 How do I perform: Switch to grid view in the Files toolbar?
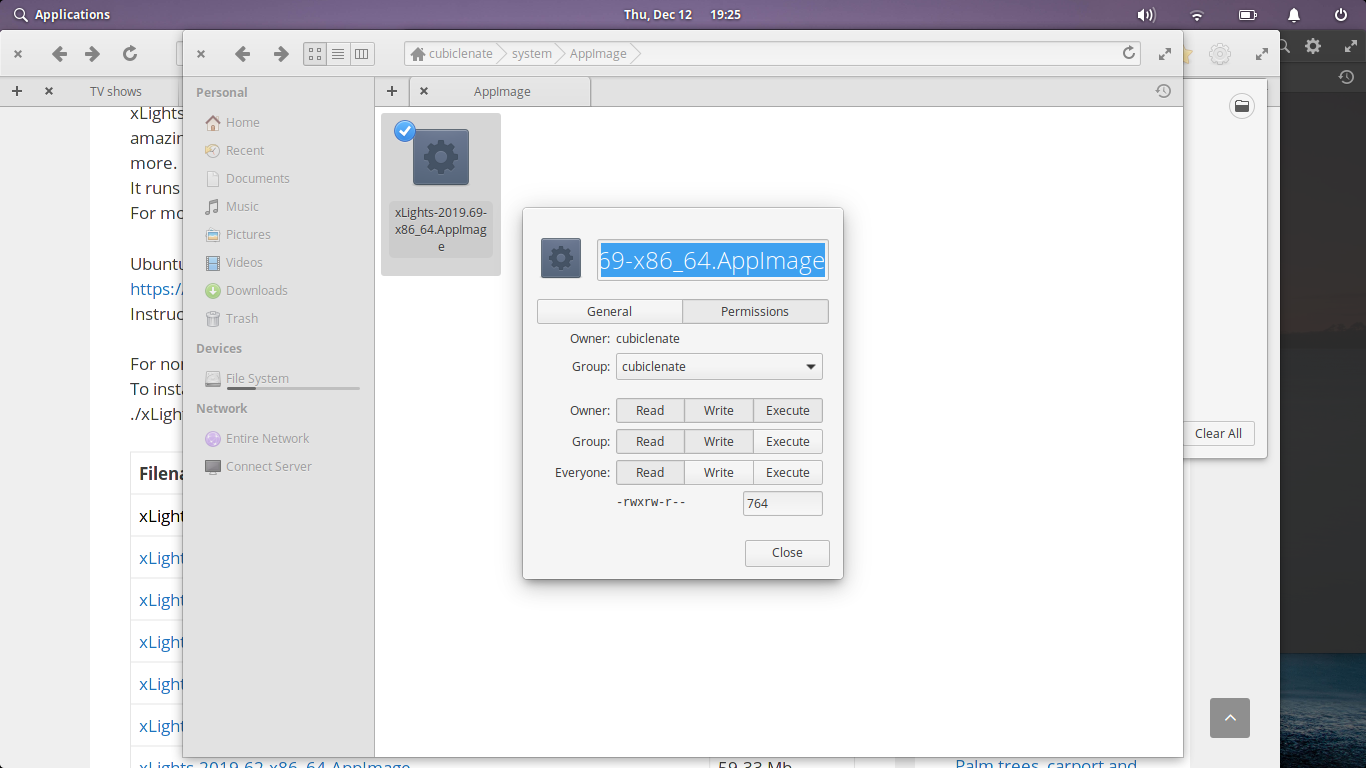(314, 53)
